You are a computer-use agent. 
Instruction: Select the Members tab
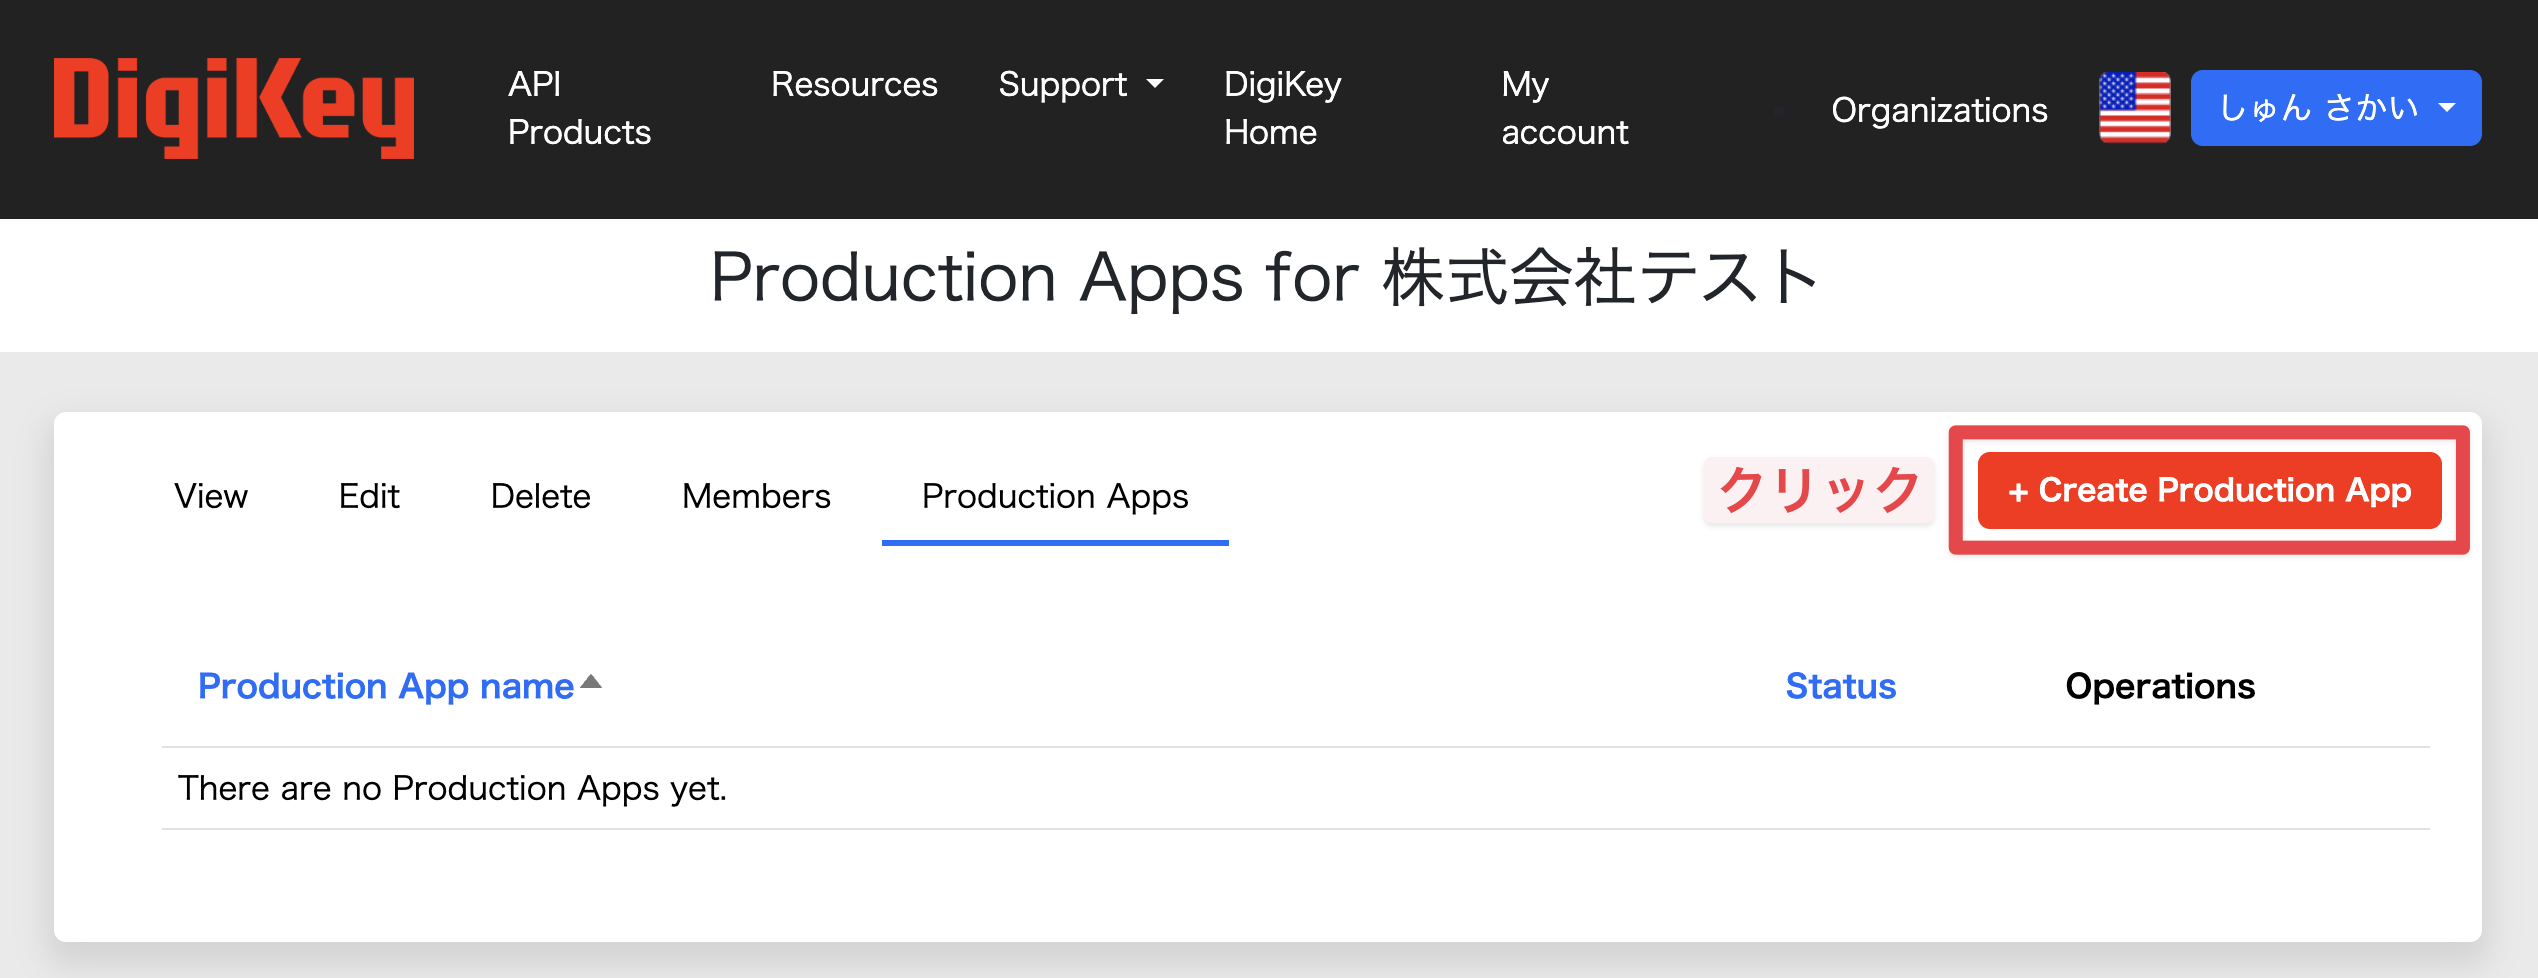(756, 496)
